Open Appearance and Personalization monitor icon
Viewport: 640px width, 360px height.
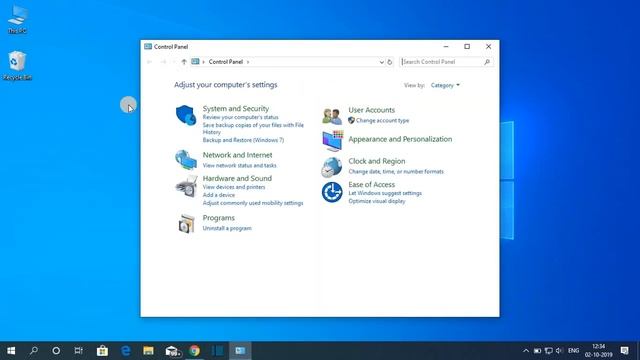(x=333, y=141)
